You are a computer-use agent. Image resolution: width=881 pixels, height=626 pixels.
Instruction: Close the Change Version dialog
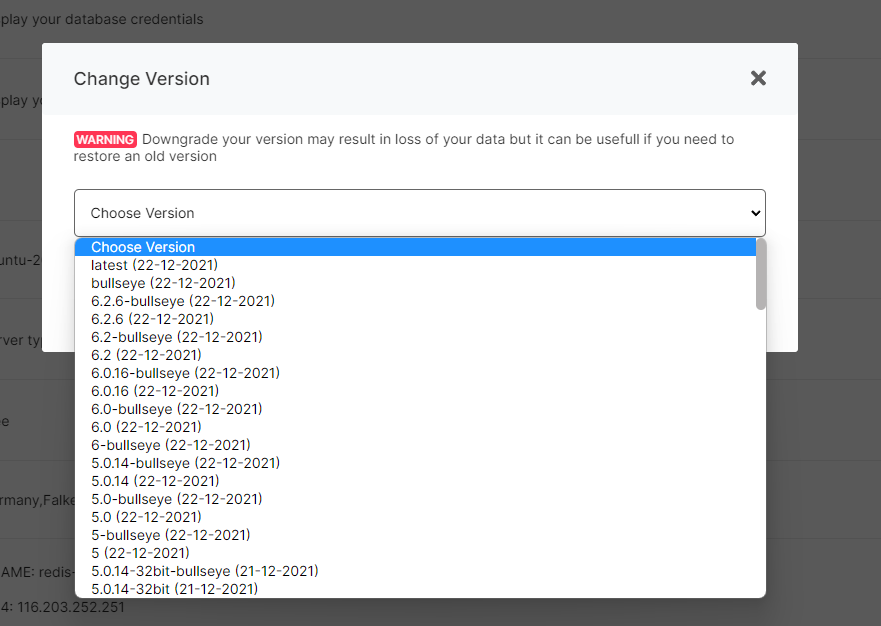coord(758,78)
